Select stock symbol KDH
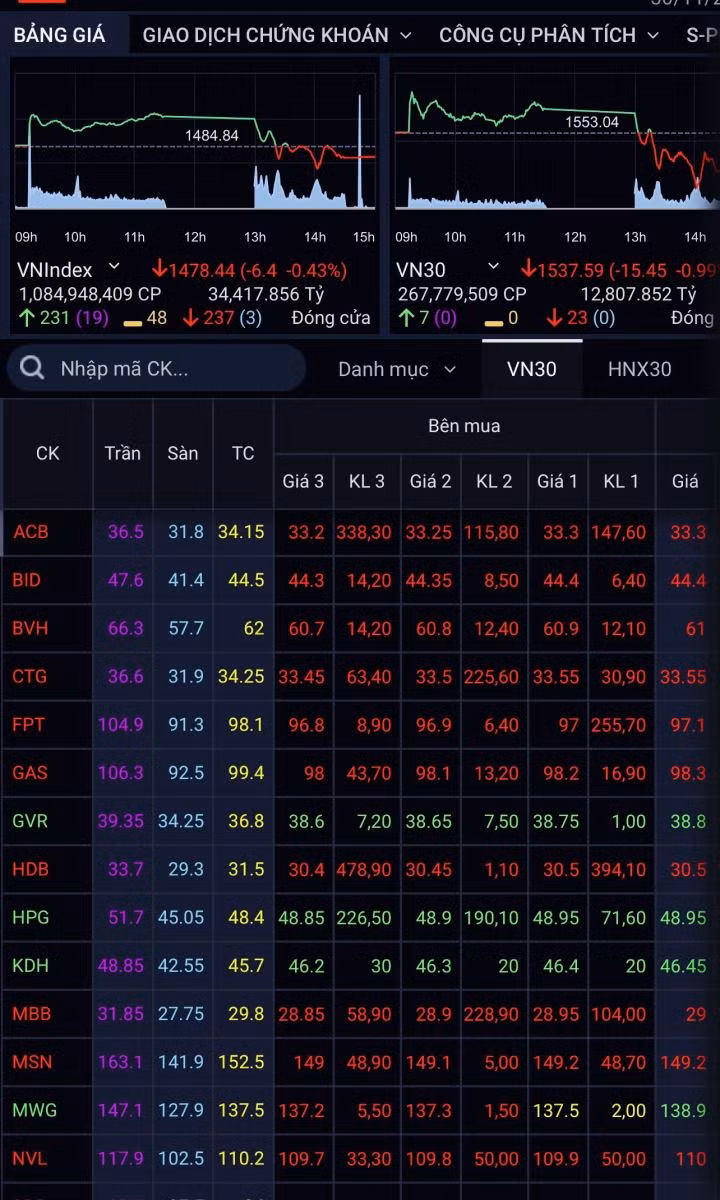This screenshot has width=720, height=1200. click(x=30, y=966)
